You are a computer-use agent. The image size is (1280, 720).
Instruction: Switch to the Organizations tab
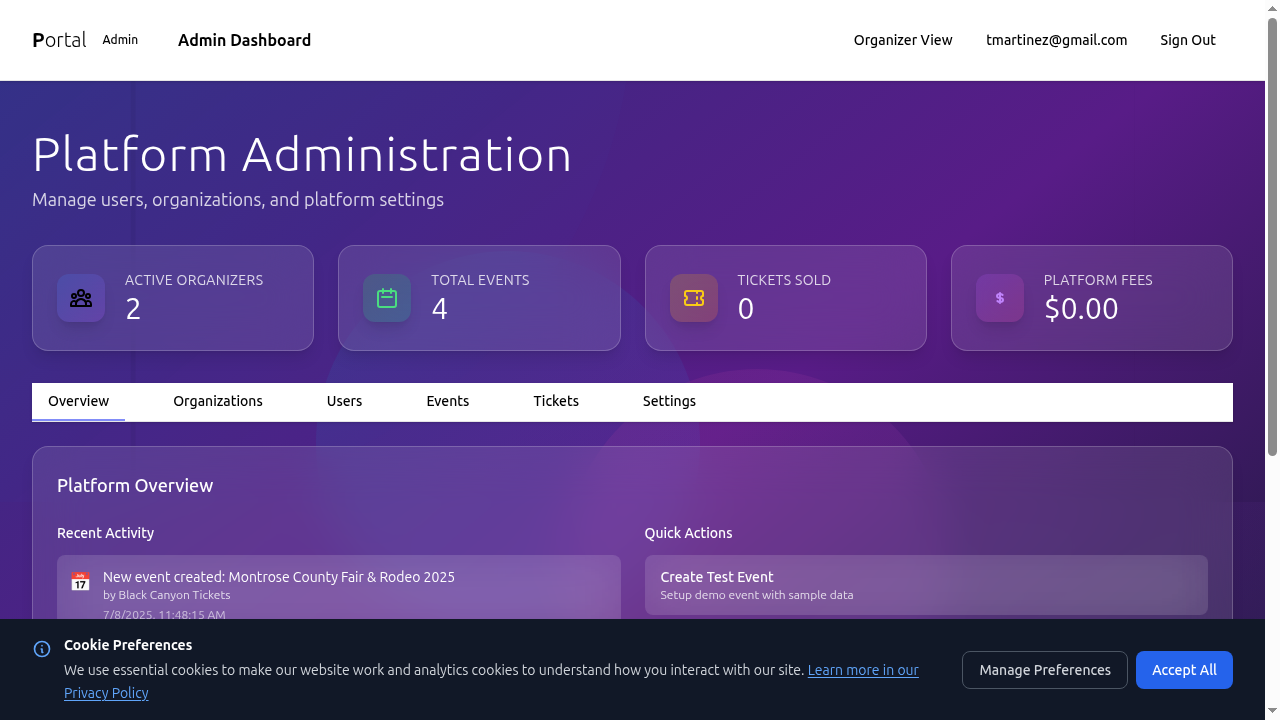[218, 401]
